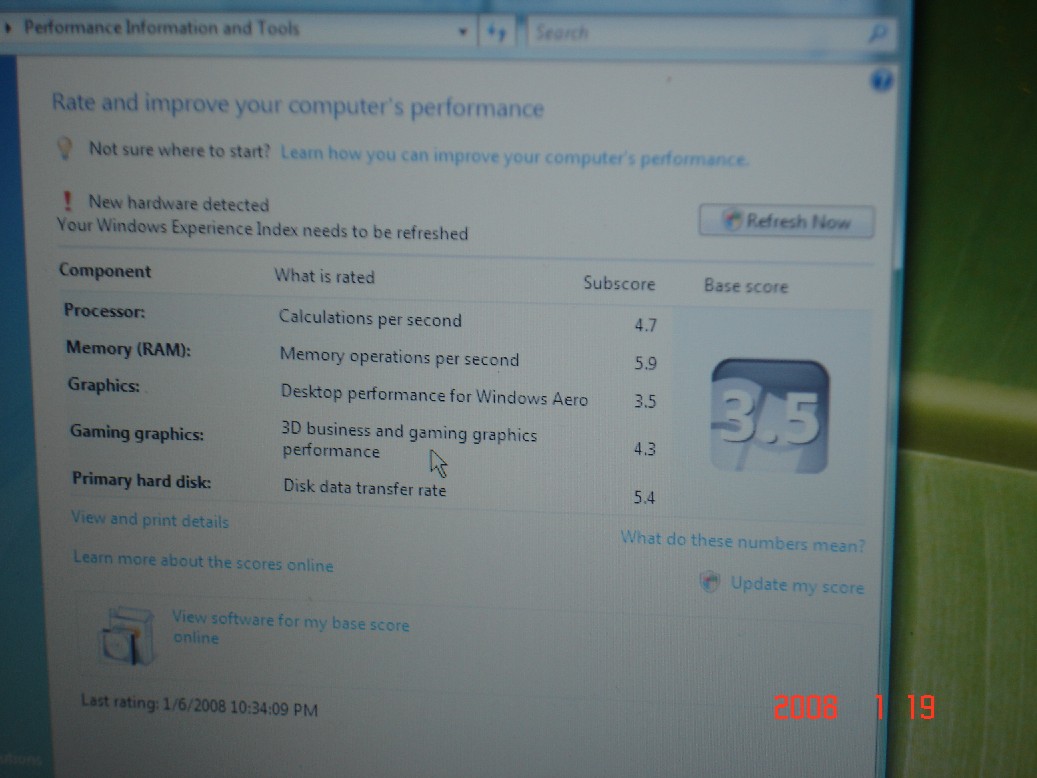Select the Graphics: row label
Screen dimensions: 1037x778
(104, 385)
